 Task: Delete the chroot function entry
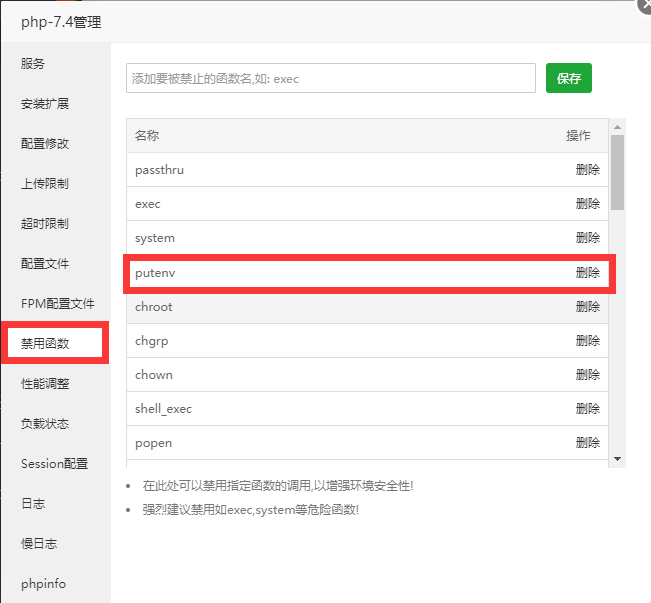click(x=587, y=307)
